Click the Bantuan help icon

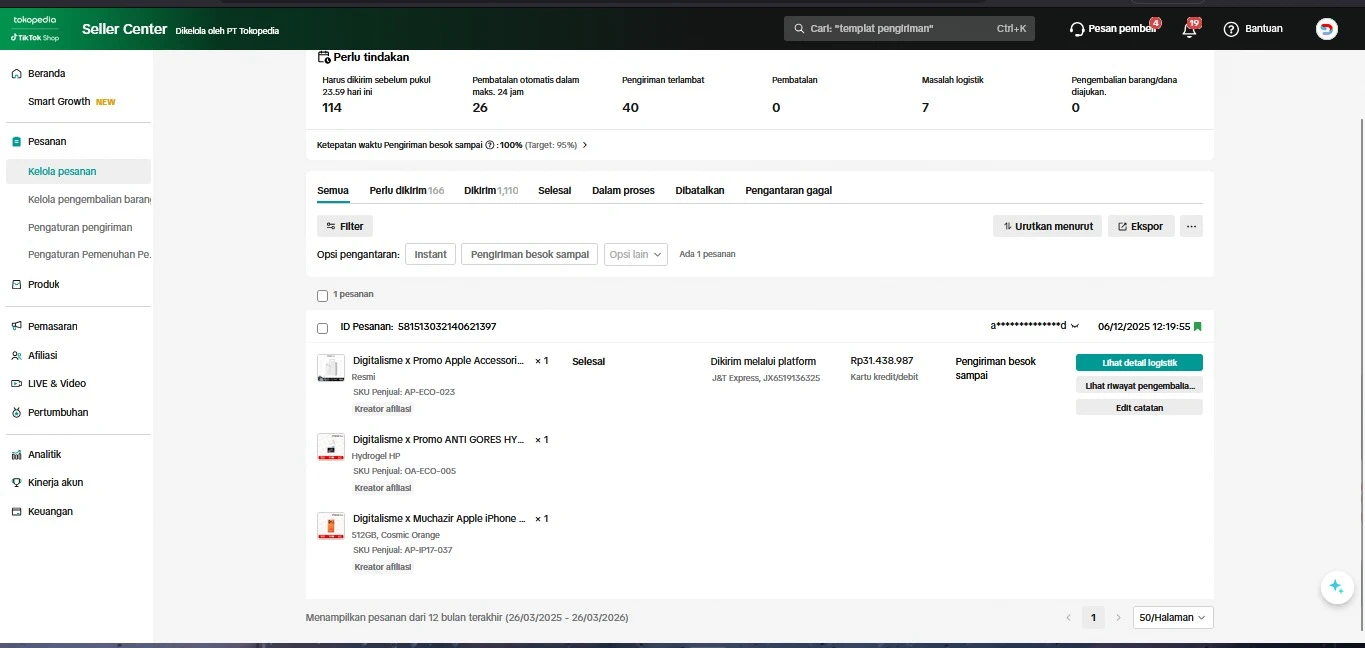[x=1231, y=29]
